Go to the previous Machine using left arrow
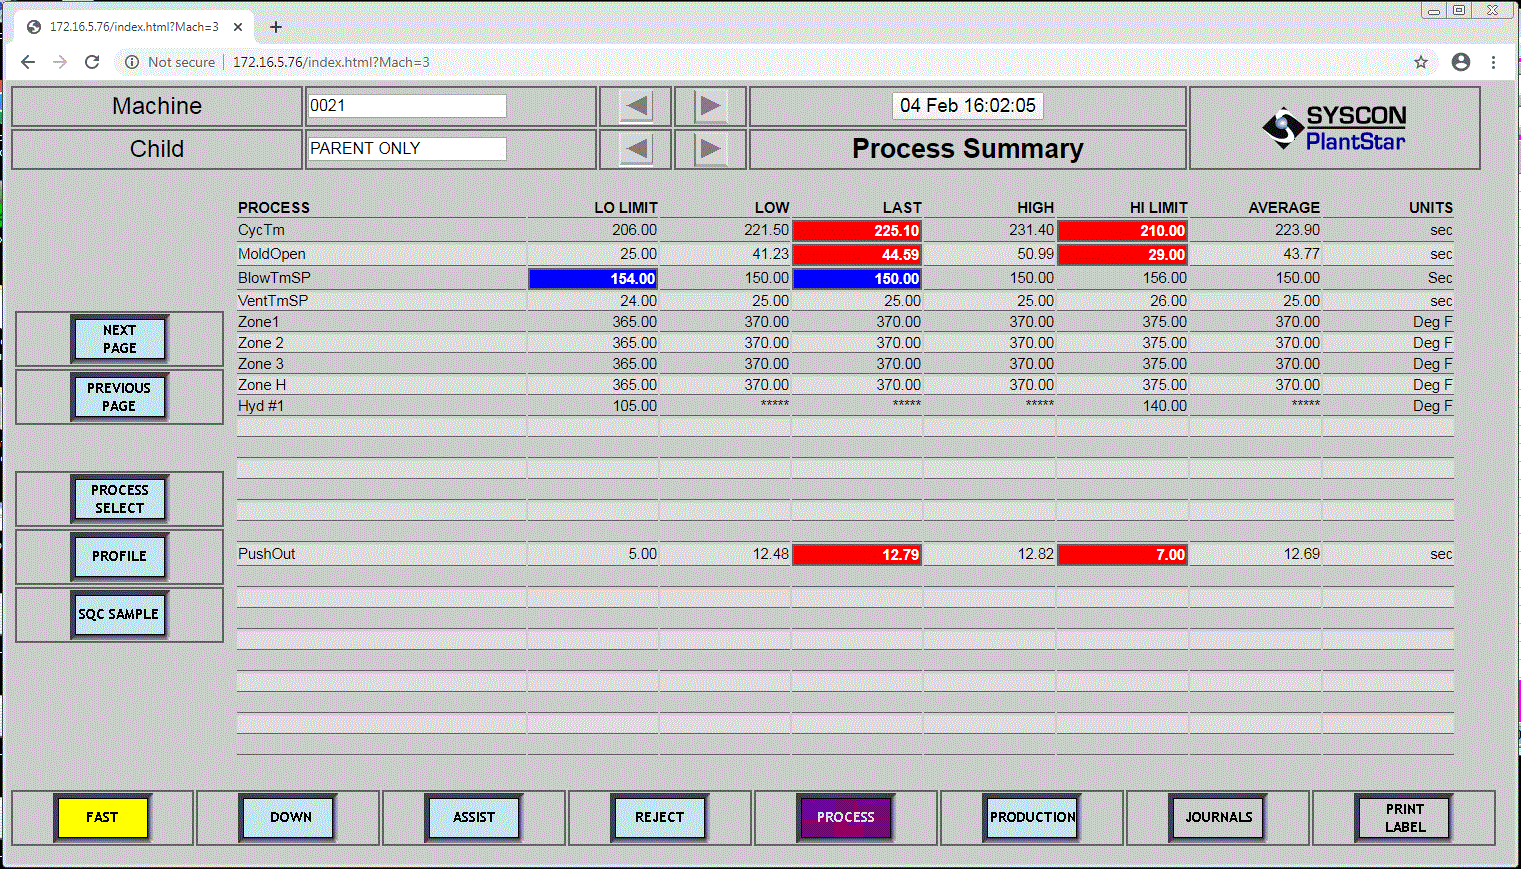This screenshot has height=869, width=1521. [637, 105]
